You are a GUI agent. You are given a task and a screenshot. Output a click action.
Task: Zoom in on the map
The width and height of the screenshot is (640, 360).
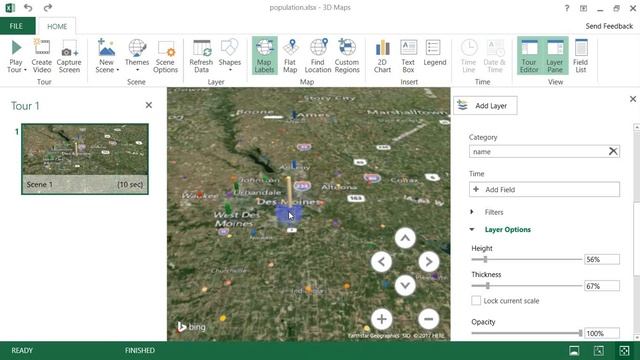point(382,319)
